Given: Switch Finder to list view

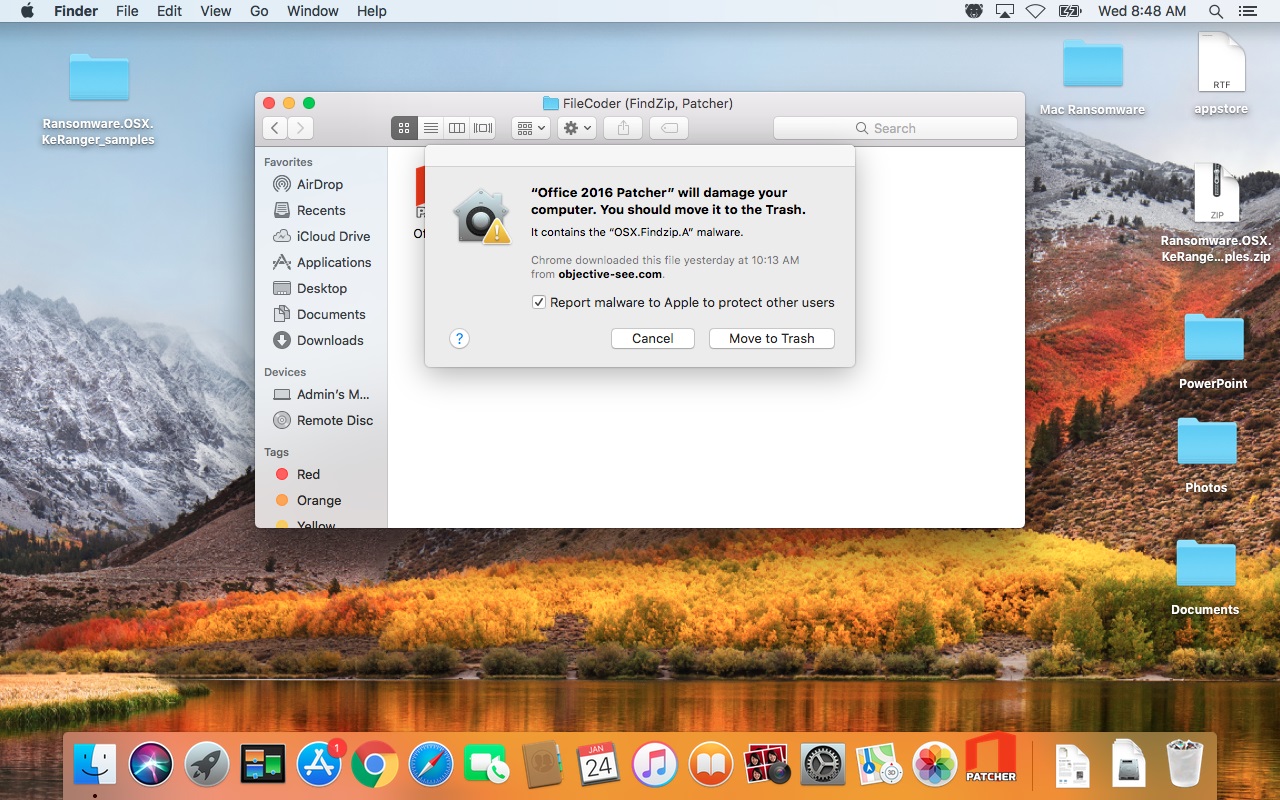Looking at the screenshot, I should pos(431,128).
